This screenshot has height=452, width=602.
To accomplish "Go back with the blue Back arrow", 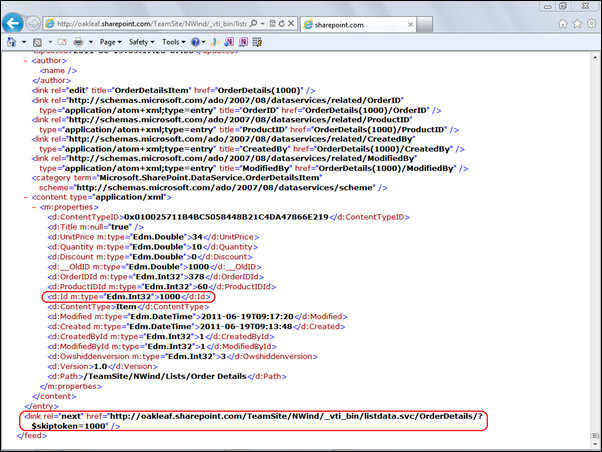I will click(x=13, y=23).
